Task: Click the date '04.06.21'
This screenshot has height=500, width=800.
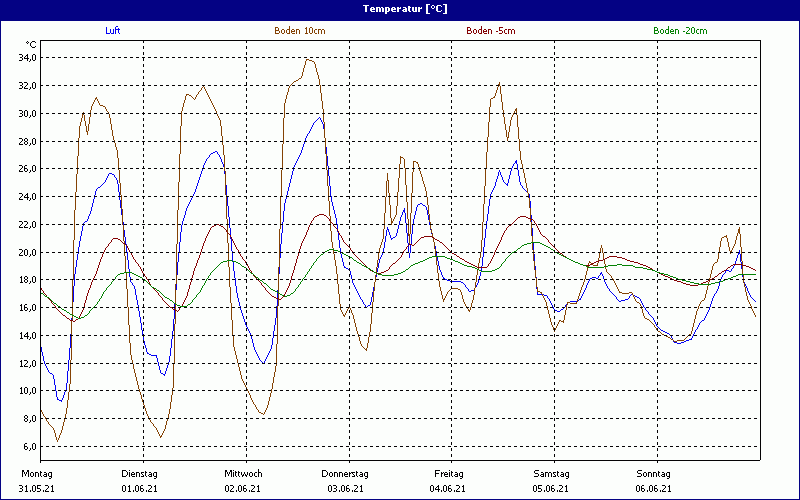Action: pos(447,488)
